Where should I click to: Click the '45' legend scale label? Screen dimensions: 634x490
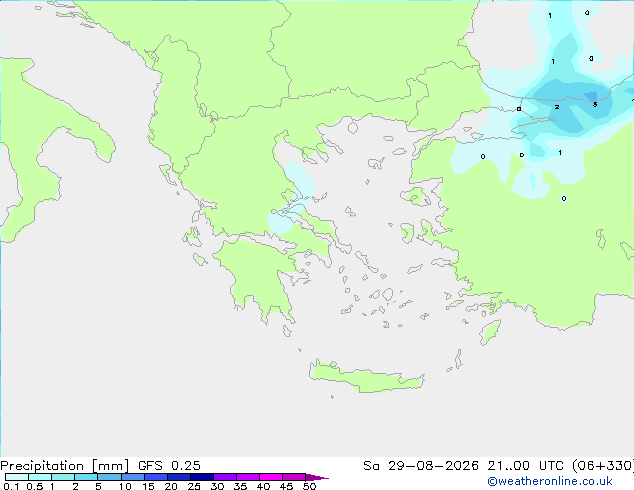point(286,486)
